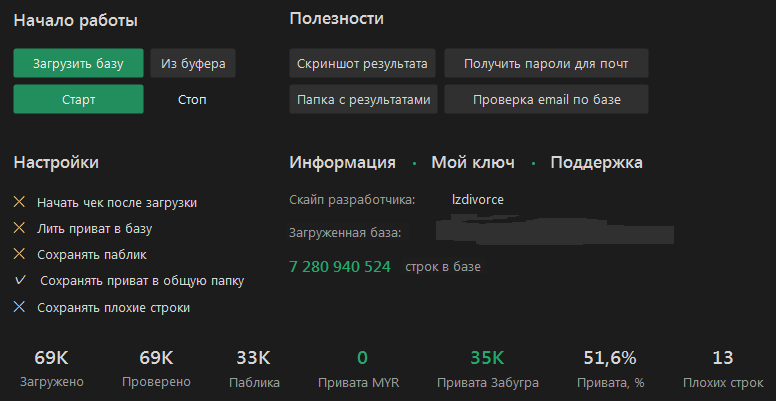Click the Скайп разработчика label
This screenshot has height=401, width=776.
coord(352,200)
